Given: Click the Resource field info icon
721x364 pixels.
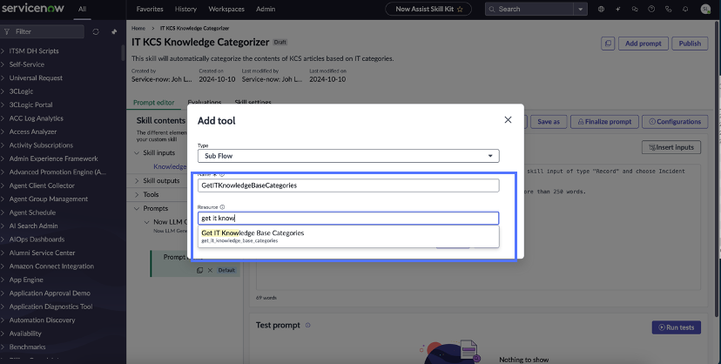Looking at the screenshot, I should click(x=223, y=207).
